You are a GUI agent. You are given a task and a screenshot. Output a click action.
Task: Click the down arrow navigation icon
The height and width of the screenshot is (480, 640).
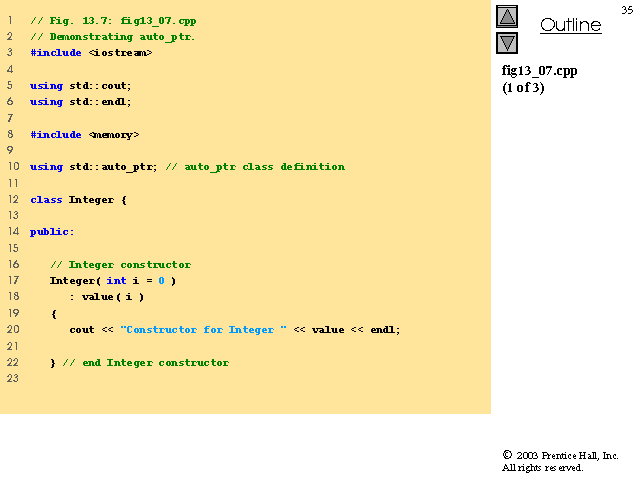(x=507, y=43)
